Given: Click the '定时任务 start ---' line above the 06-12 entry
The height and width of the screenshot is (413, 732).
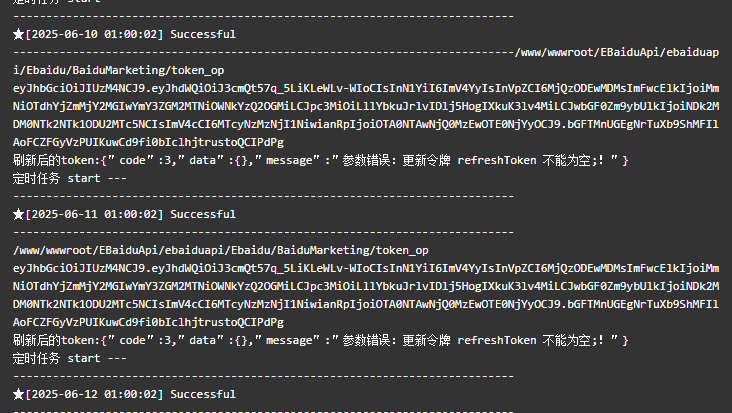Looking at the screenshot, I should [x=70, y=358].
